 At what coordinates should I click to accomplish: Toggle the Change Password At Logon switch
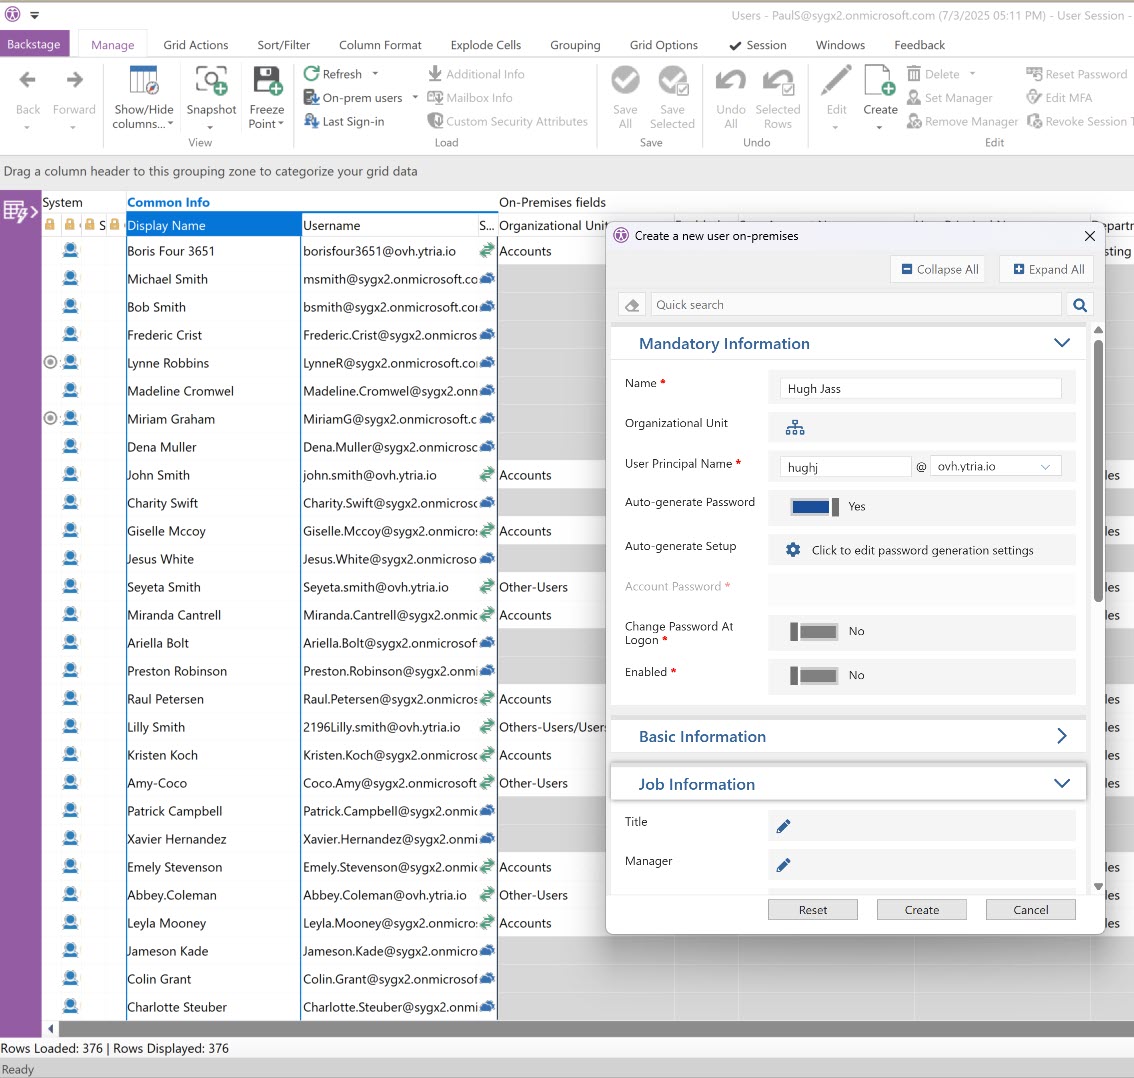point(814,632)
